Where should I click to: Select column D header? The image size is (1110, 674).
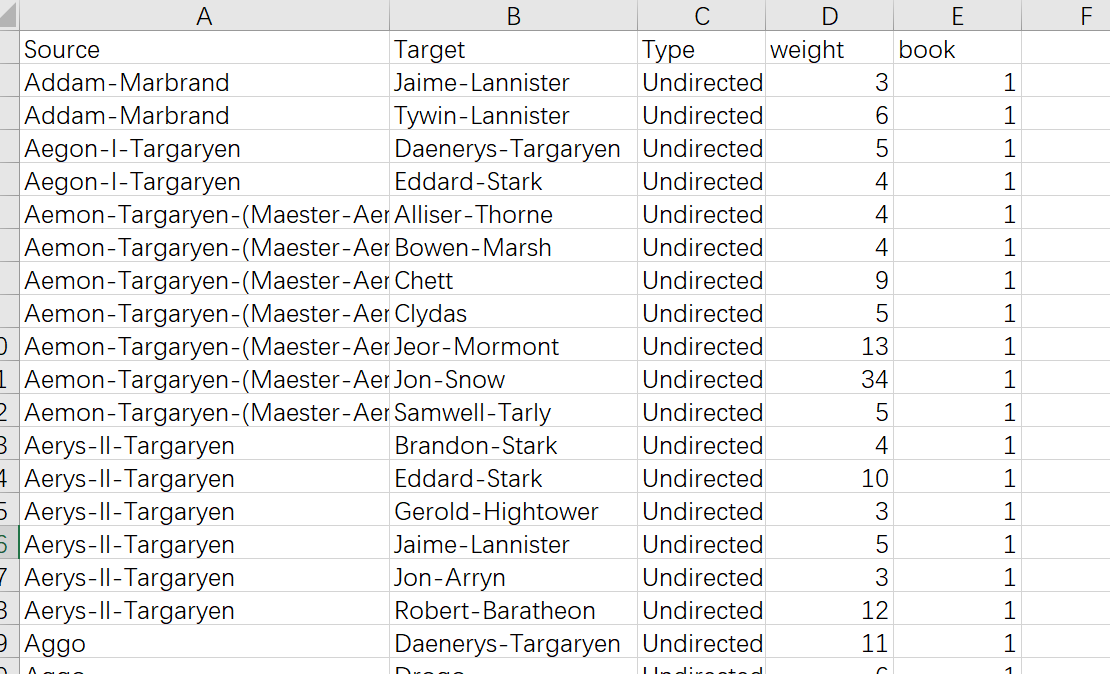[830, 15]
